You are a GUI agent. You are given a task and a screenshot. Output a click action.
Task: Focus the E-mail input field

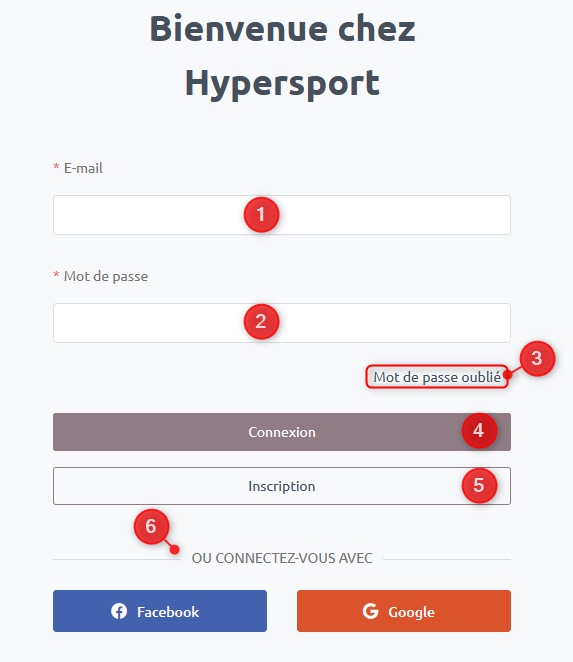click(282, 215)
